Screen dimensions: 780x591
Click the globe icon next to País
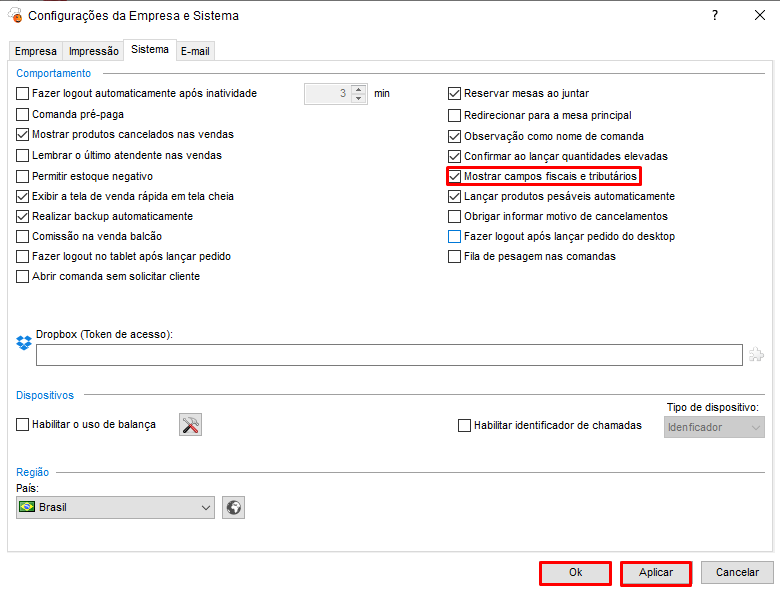click(x=234, y=508)
